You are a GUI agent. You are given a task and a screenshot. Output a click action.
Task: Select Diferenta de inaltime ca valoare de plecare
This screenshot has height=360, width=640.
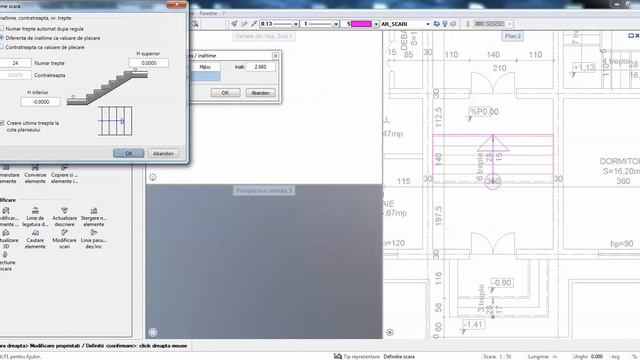click(x=2, y=38)
